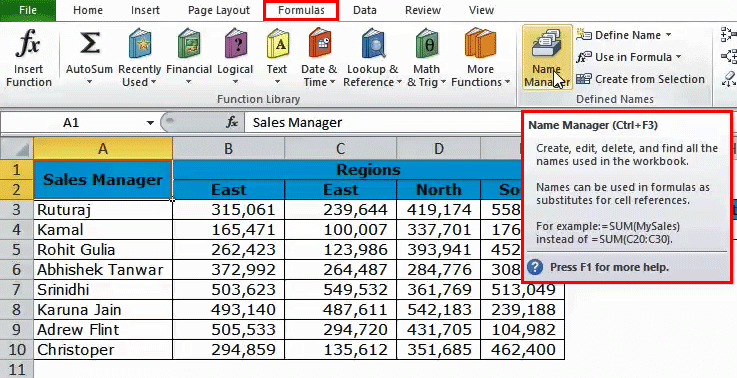Open the Insert Function dialog

click(28, 57)
